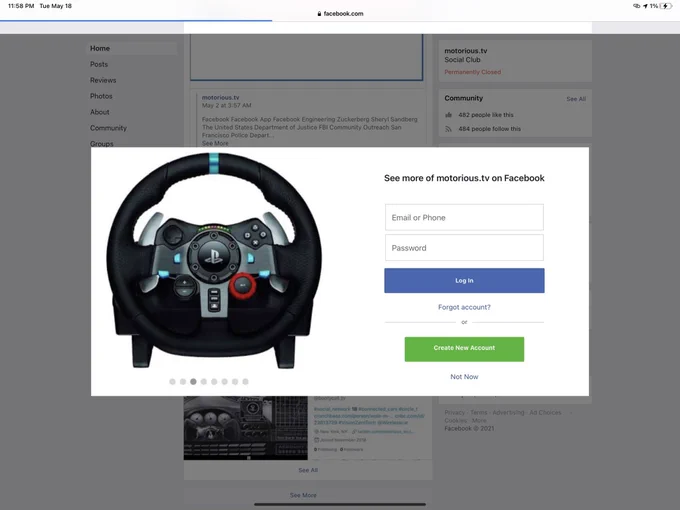Screen dimensions: 680x510
Task: Open motorious.tv post author link
Action: [220, 98]
